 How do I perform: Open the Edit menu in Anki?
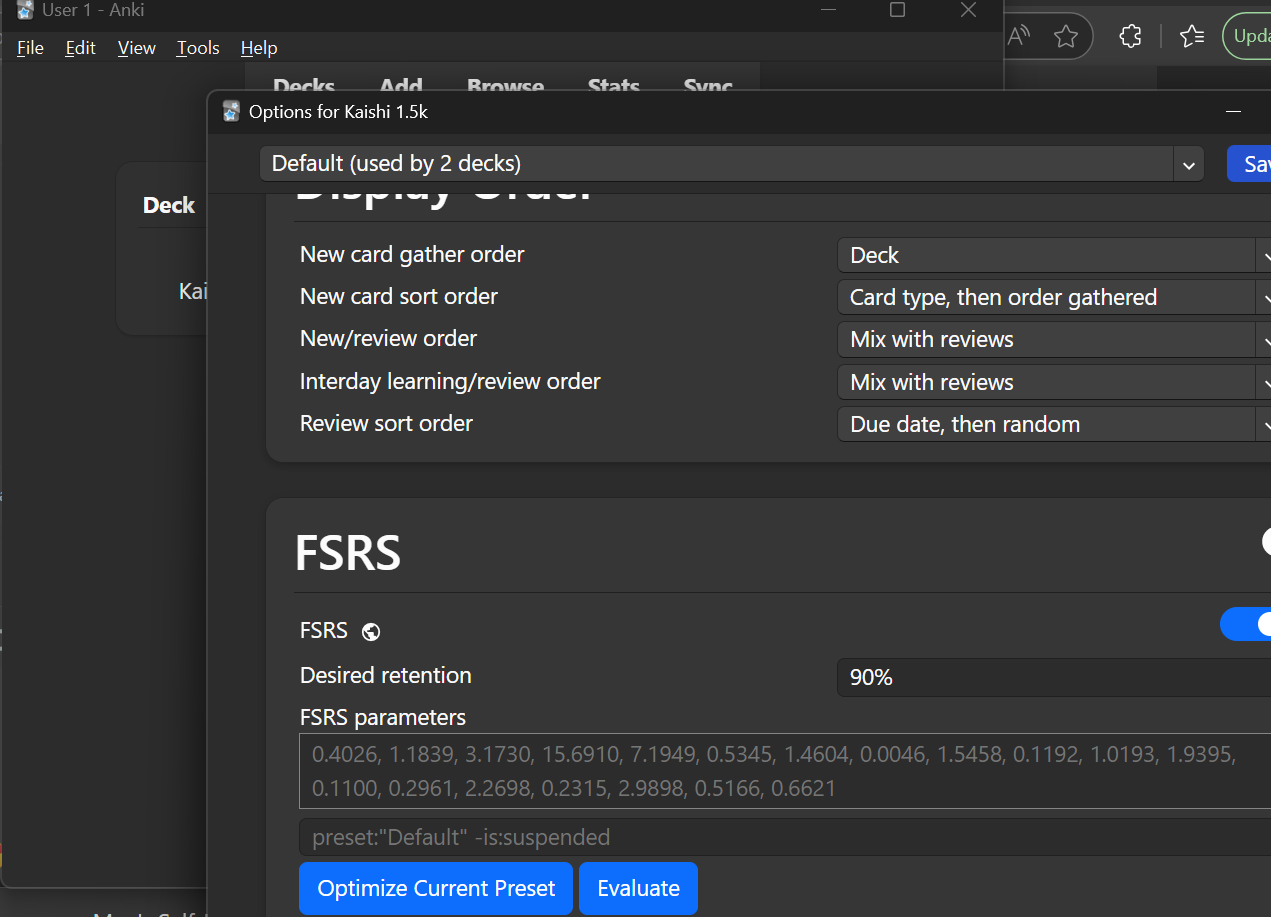pos(81,48)
